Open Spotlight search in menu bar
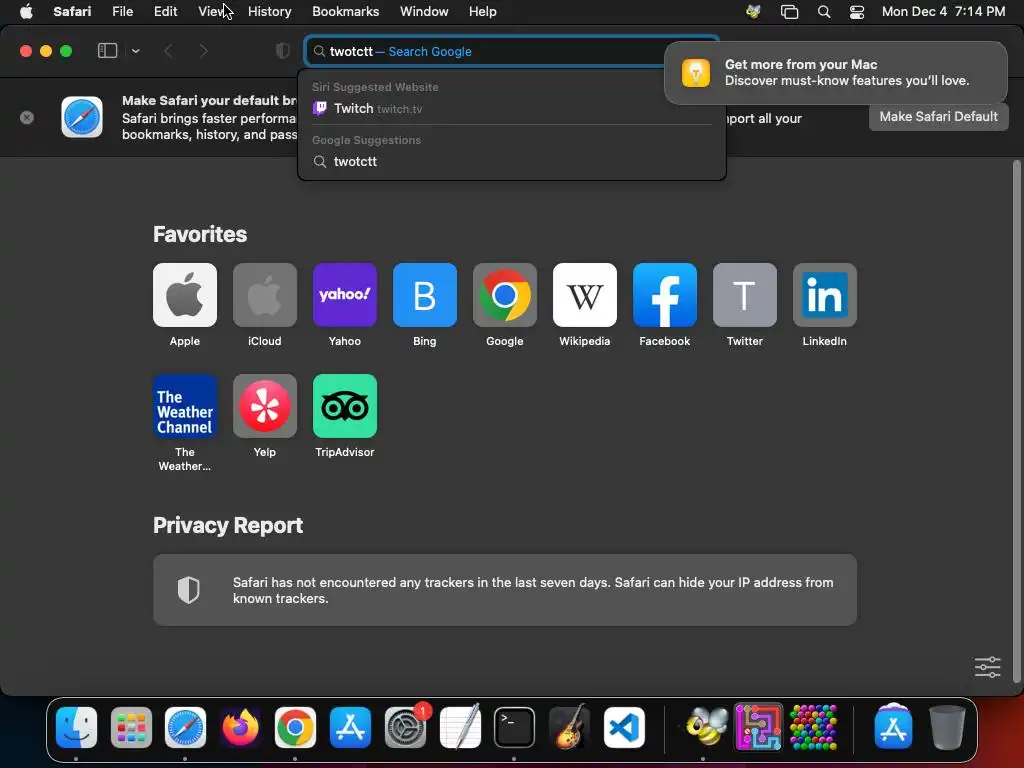The width and height of the screenshot is (1024, 768). pos(824,12)
